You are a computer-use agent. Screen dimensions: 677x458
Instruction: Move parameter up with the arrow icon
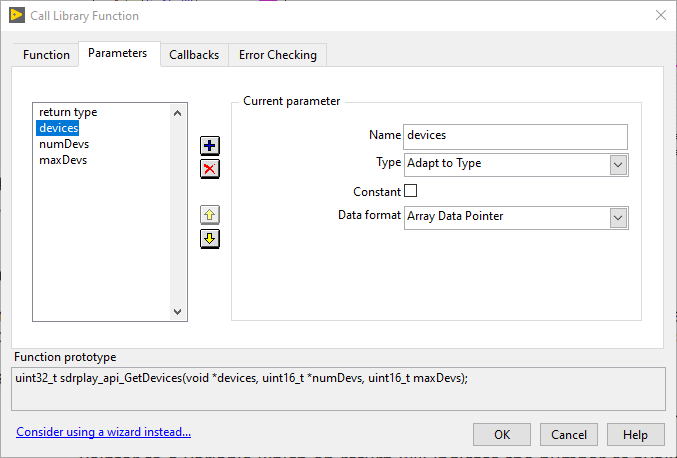point(210,215)
